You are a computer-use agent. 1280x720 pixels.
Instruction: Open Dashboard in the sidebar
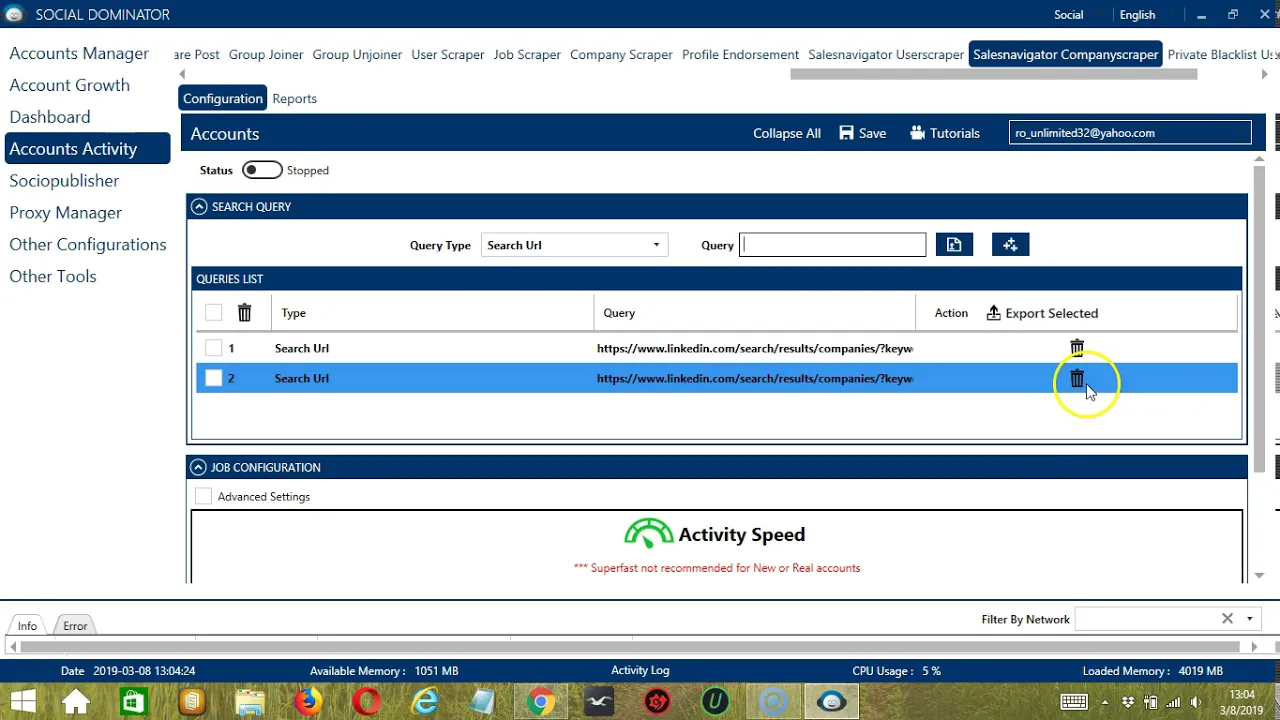pyautogui.click(x=50, y=117)
